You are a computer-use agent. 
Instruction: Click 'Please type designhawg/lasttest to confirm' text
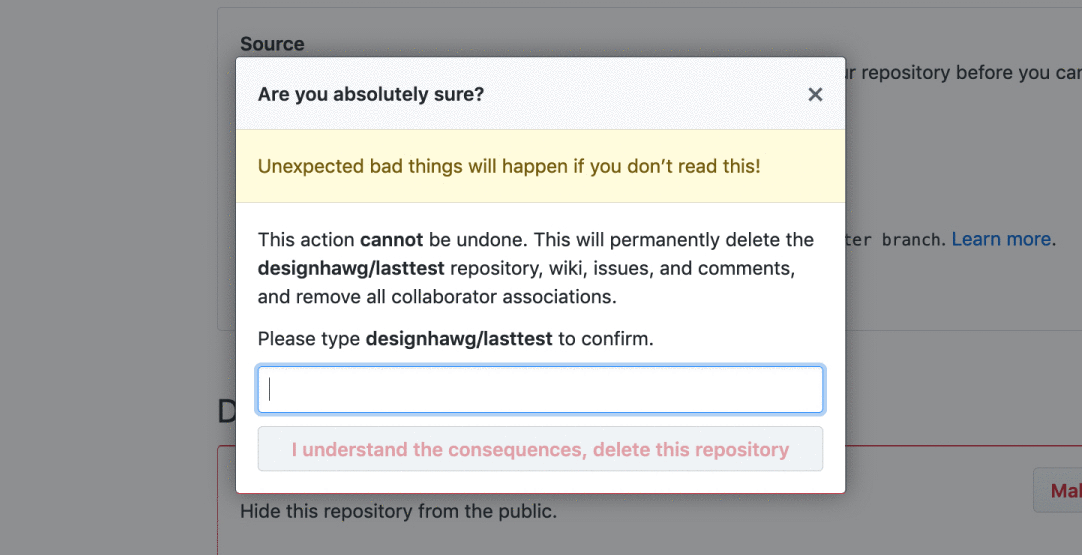coord(456,339)
